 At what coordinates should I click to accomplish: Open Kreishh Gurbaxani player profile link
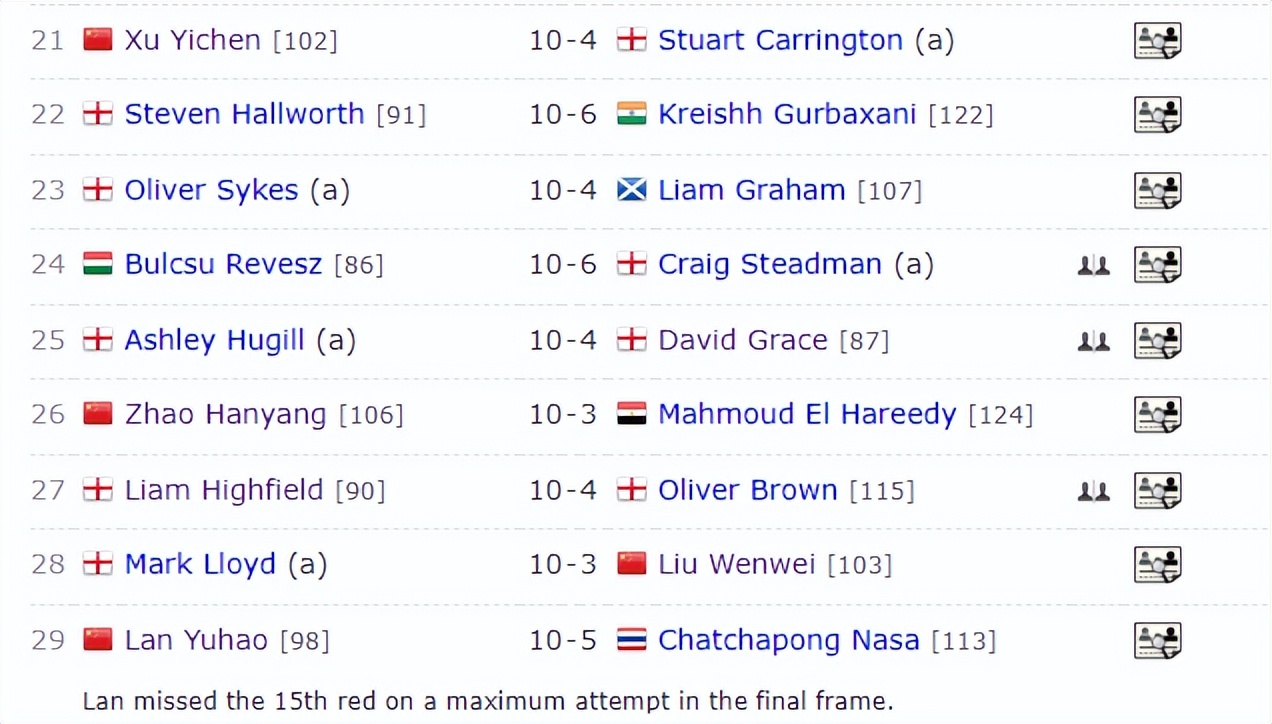click(786, 114)
